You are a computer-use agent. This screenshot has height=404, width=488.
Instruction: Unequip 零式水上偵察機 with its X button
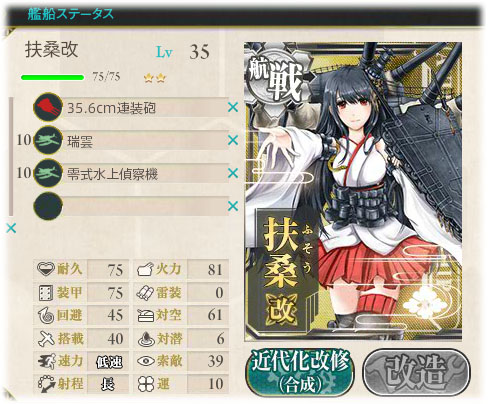pyautogui.click(x=233, y=173)
